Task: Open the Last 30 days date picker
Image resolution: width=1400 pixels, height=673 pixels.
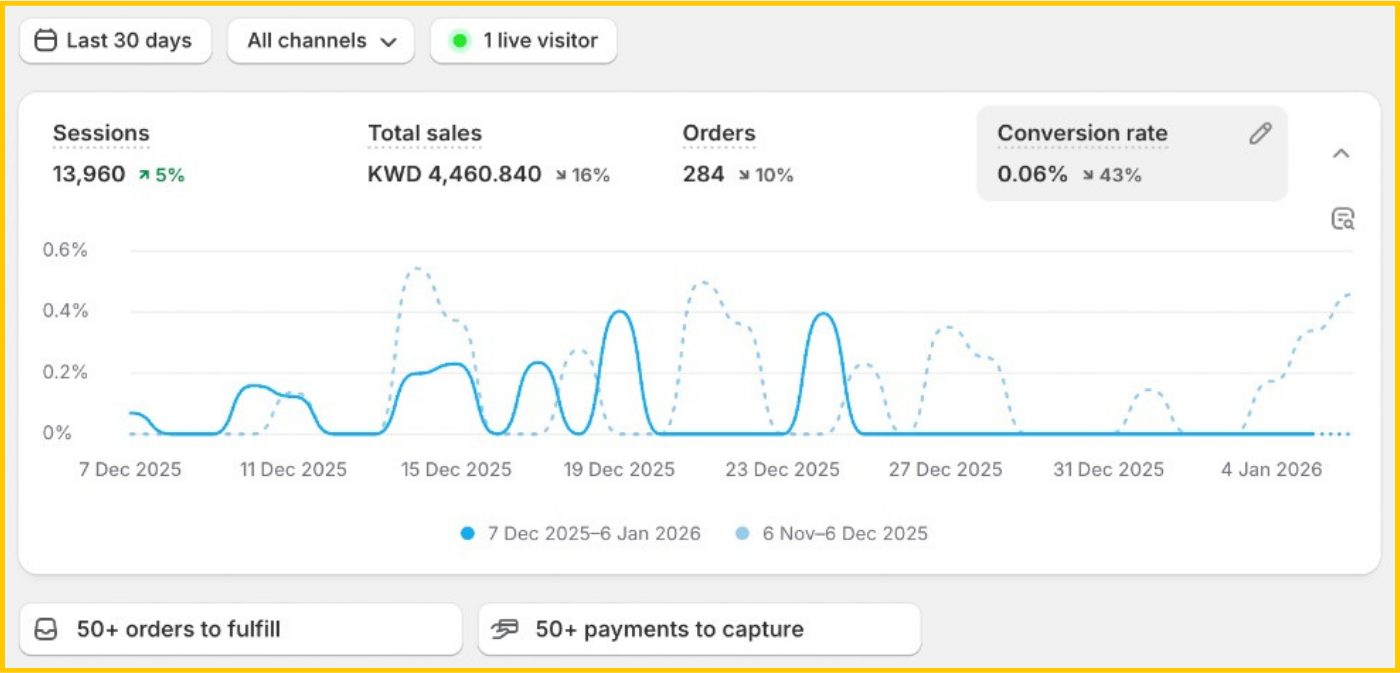Action: 115,41
